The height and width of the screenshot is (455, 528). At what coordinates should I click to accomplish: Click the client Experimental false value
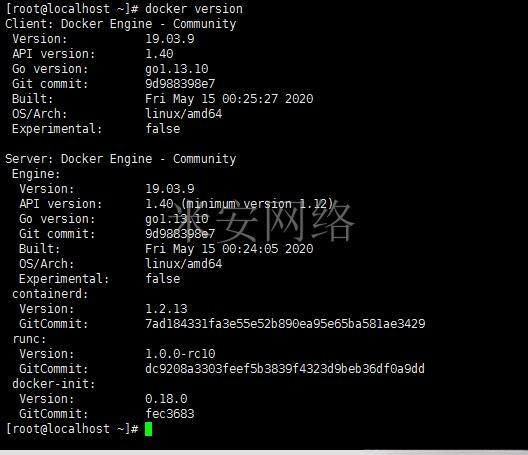click(x=163, y=129)
